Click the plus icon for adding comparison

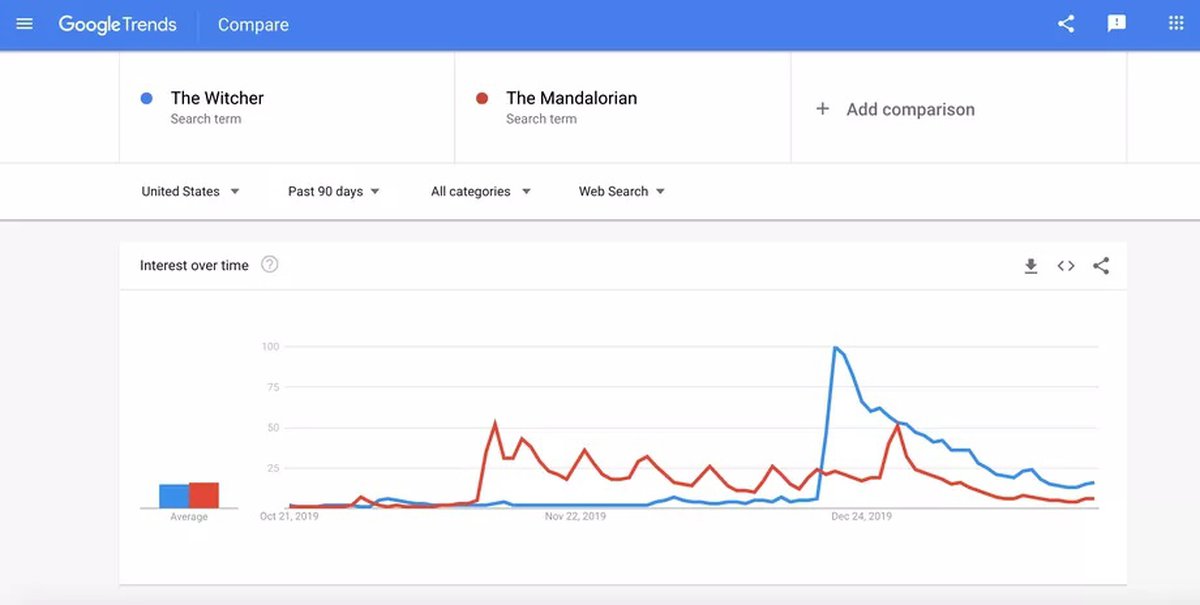pos(823,109)
